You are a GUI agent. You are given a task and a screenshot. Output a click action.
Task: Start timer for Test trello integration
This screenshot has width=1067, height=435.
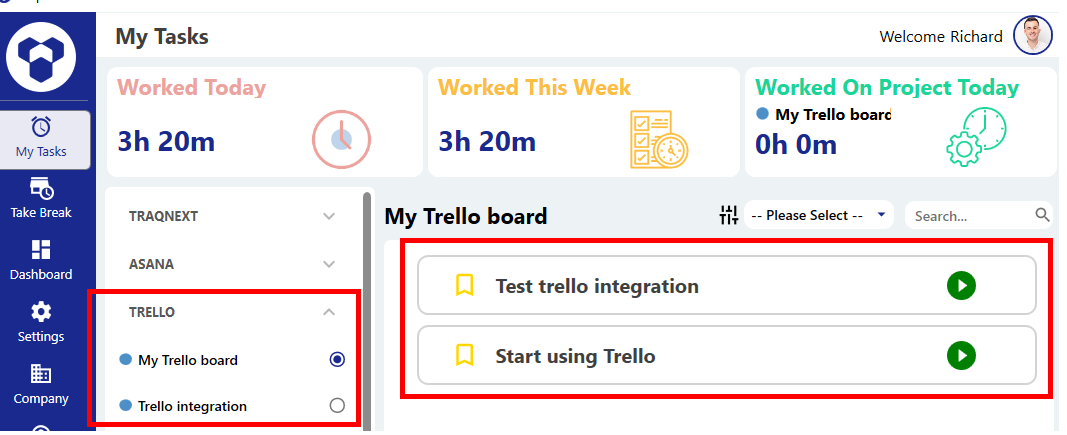click(x=961, y=286)
